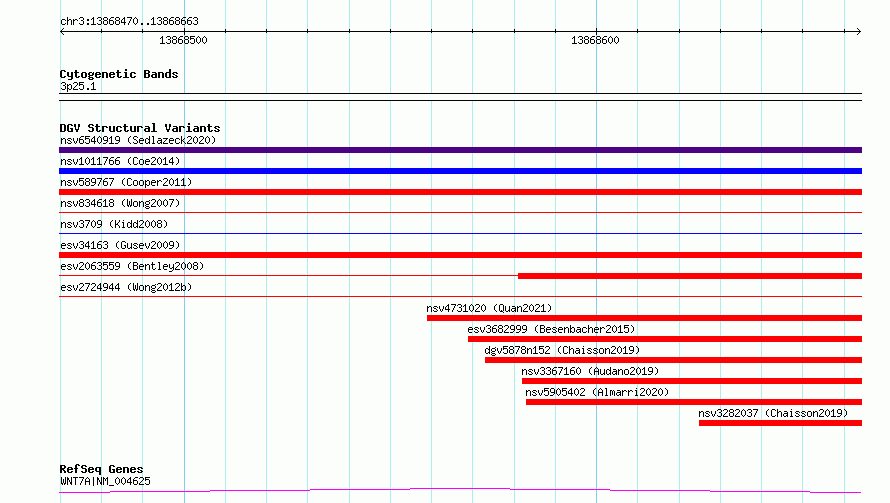Click the right arrow end of the ruler
The height and width of the screenshot is (503, 890).
[x=859, y=31]
